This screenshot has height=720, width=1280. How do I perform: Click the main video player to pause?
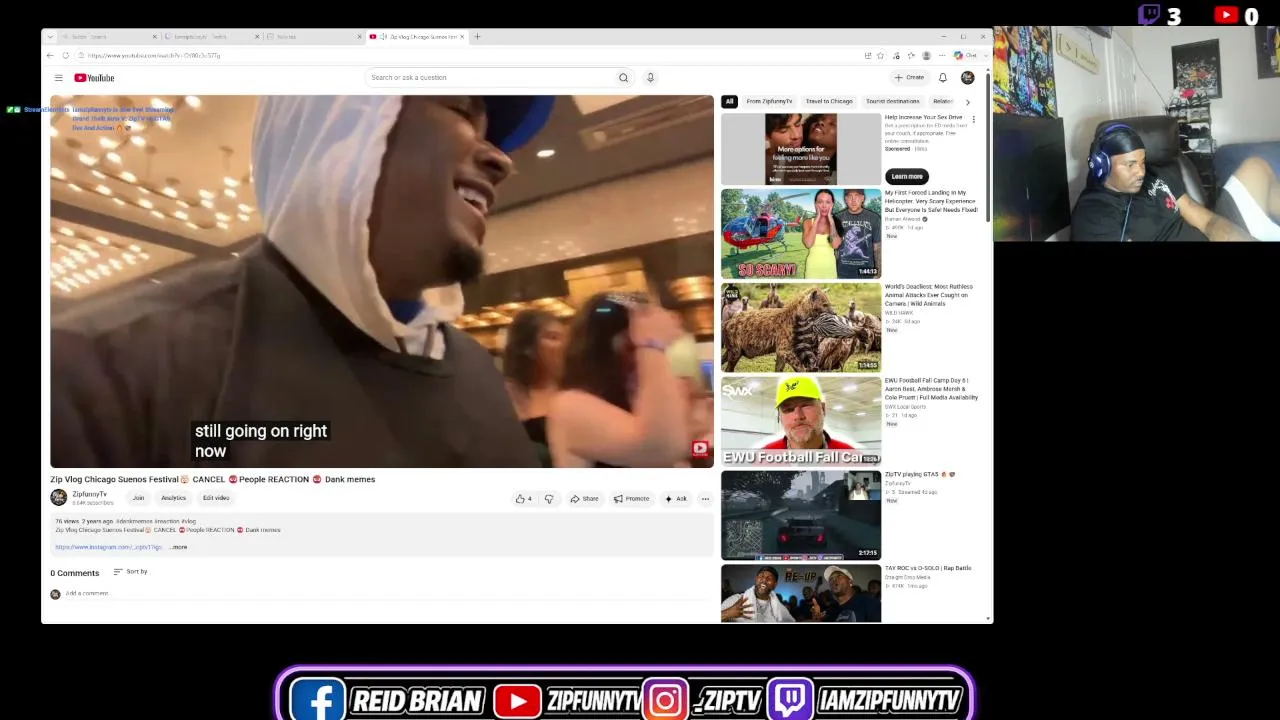pyautogui.click(x=382, y=281)
